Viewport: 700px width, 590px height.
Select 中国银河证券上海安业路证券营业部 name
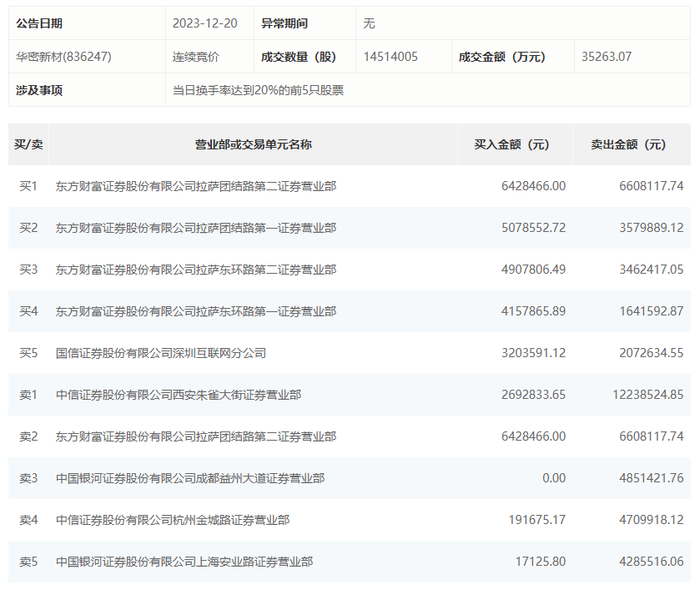coord(184,561)
